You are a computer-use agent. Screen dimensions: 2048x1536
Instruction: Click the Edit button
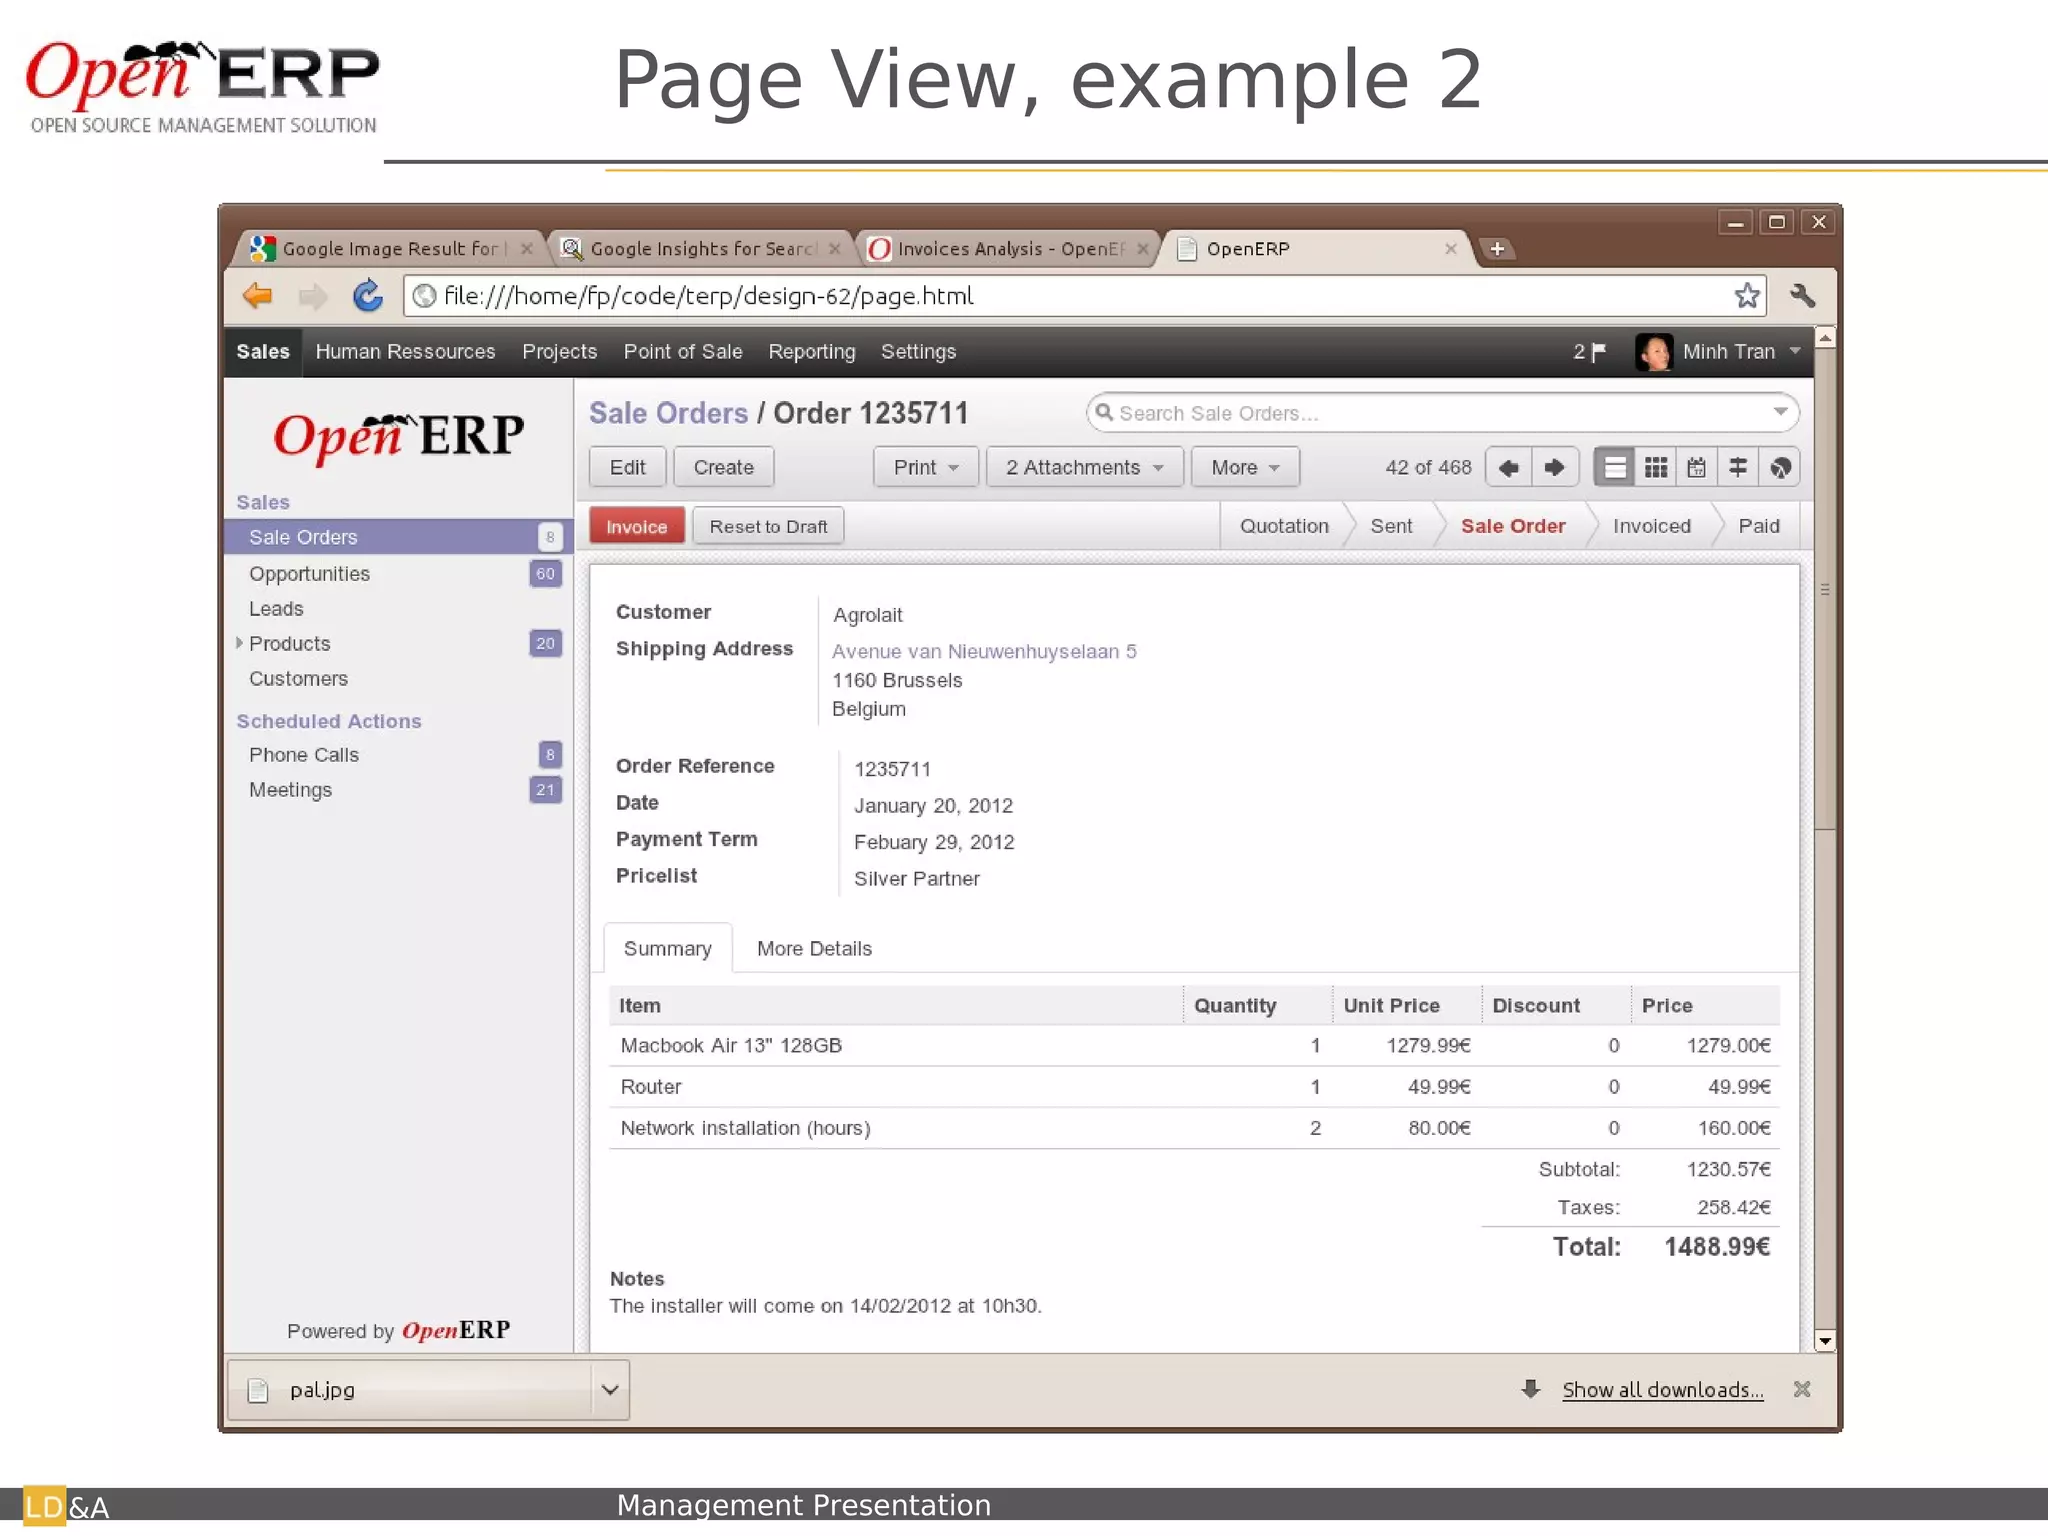[628, 468]
